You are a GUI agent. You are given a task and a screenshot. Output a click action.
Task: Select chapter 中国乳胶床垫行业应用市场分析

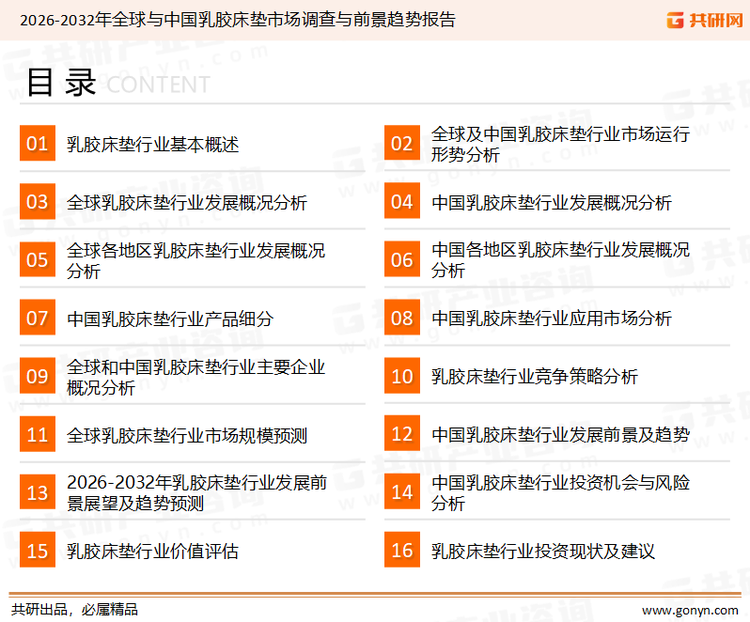551,318
